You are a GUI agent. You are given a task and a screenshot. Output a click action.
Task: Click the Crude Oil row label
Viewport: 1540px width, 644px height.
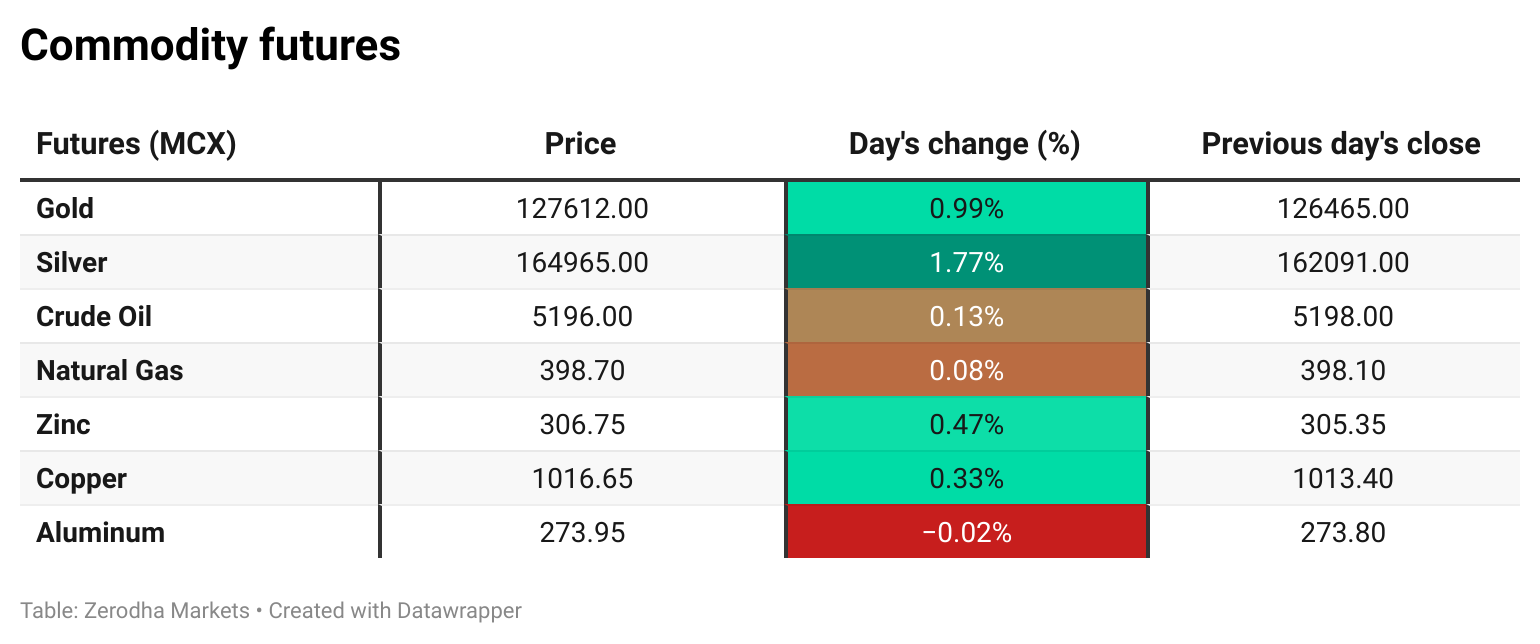(94, 317)
